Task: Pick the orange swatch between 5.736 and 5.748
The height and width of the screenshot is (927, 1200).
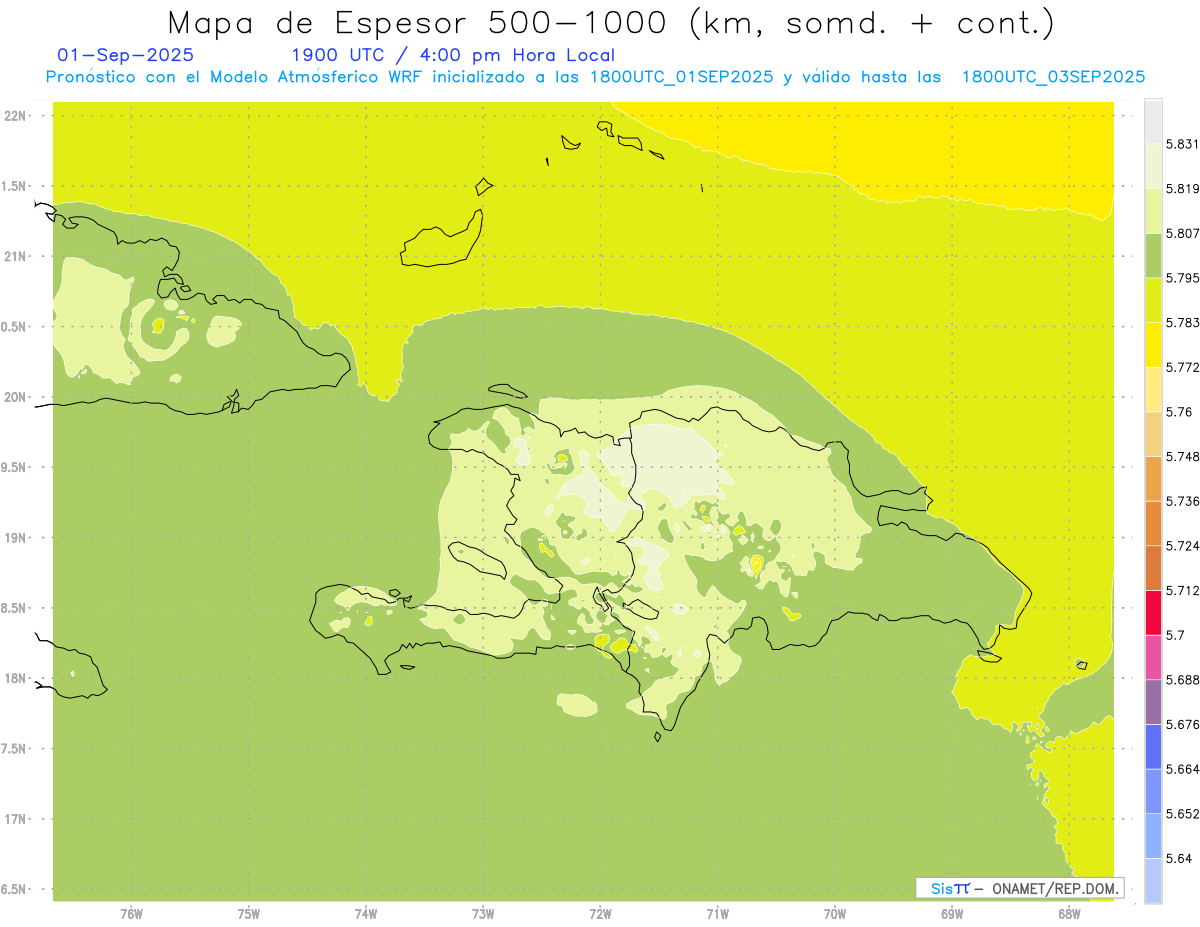Action: click(x=1153, y=478)
